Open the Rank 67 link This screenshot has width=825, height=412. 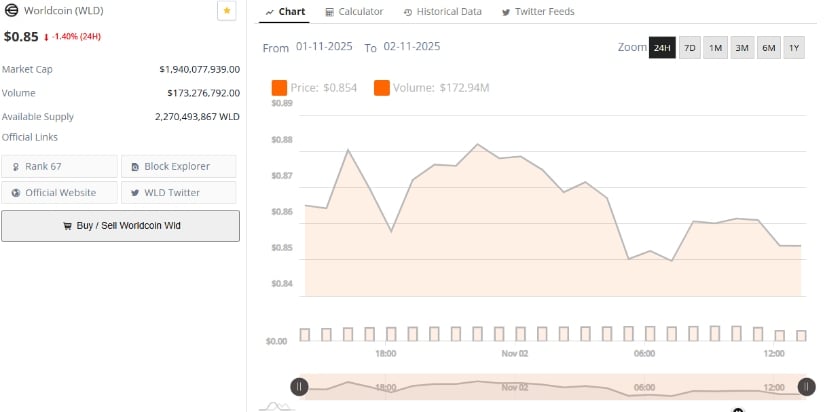[x=59, y=166]
